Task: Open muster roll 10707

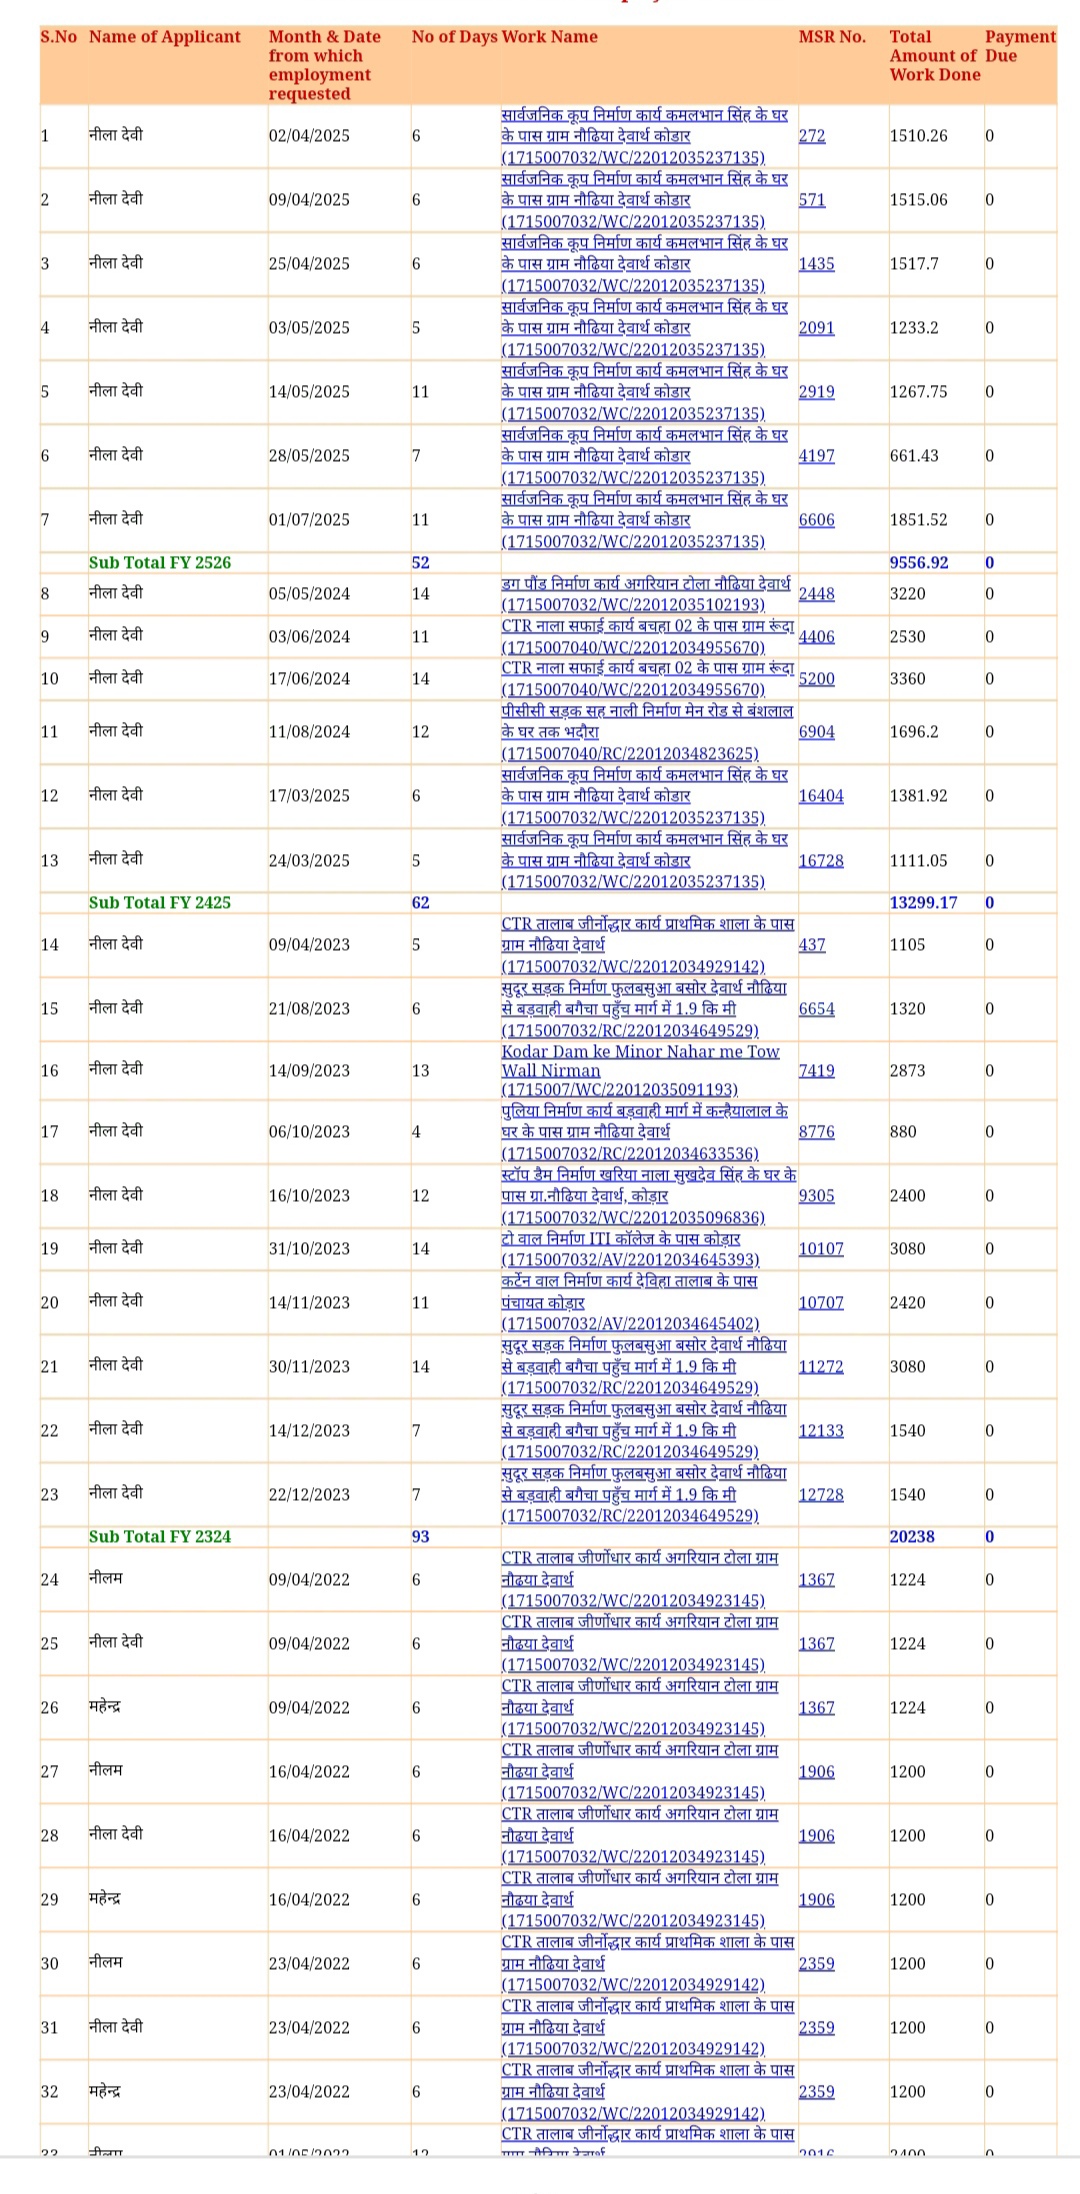Action: 821,1303
